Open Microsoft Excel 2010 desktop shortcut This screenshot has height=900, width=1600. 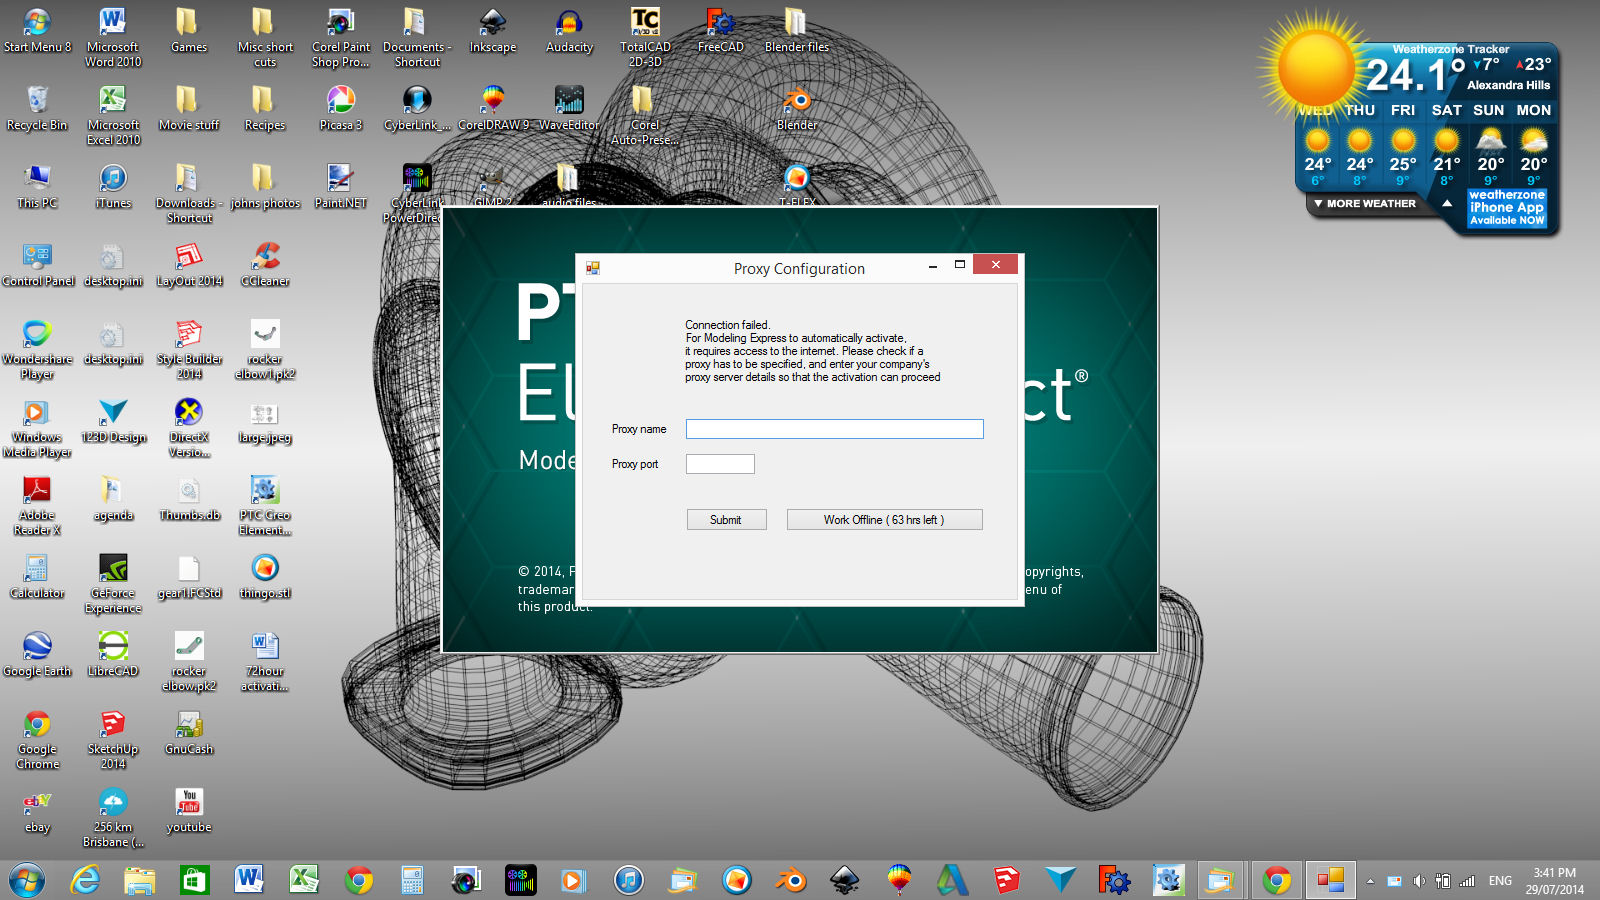tap(113, 115)
